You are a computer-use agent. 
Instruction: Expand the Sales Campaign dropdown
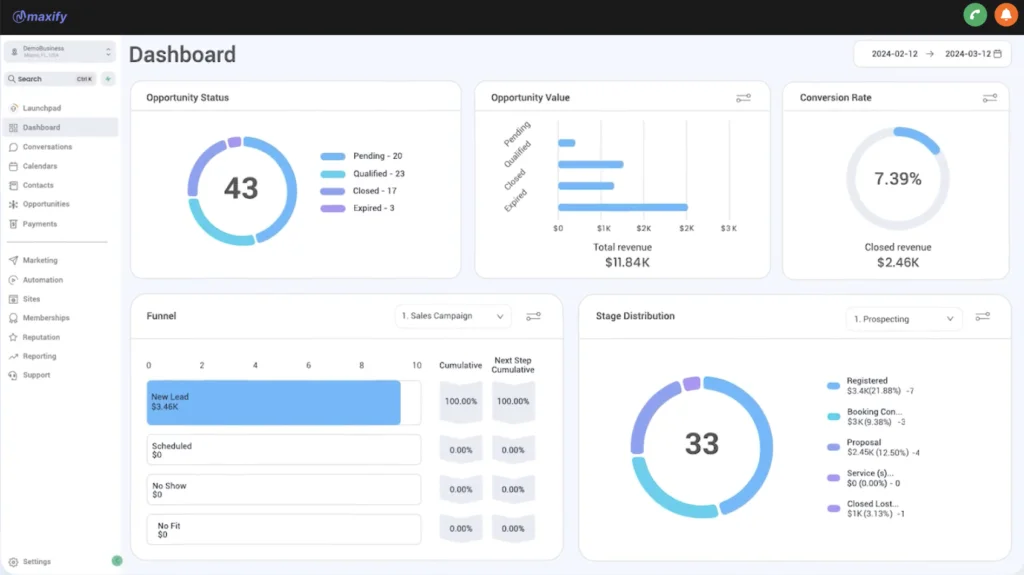[x=453, y=316]
